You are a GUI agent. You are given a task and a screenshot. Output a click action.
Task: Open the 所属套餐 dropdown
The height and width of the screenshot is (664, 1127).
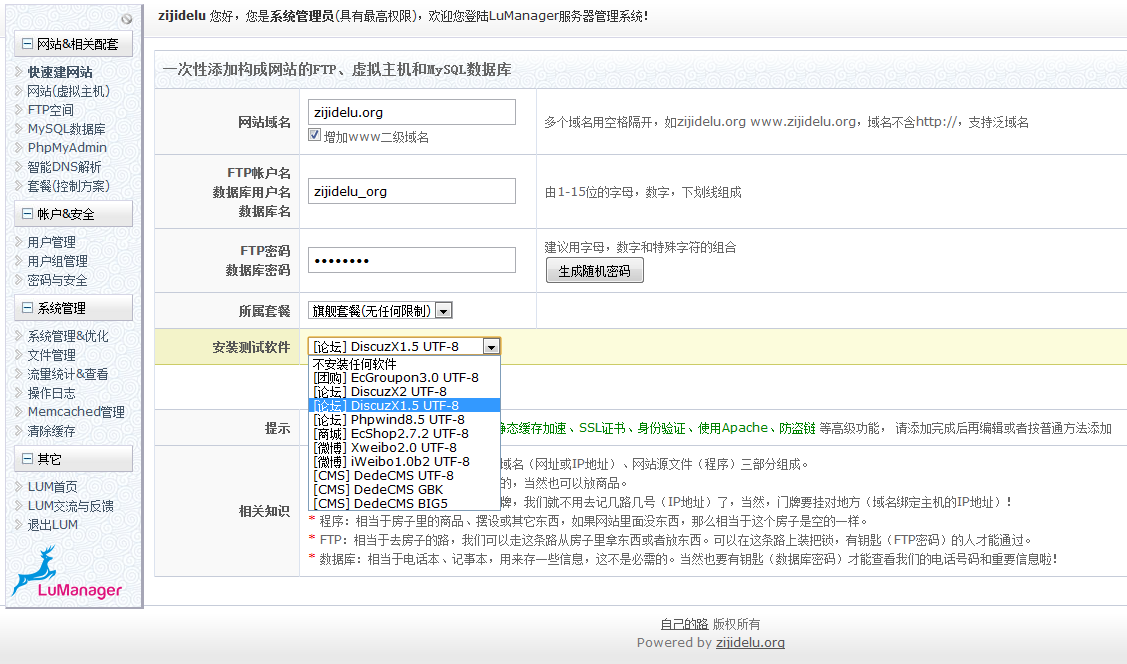[x=443, y=311]
